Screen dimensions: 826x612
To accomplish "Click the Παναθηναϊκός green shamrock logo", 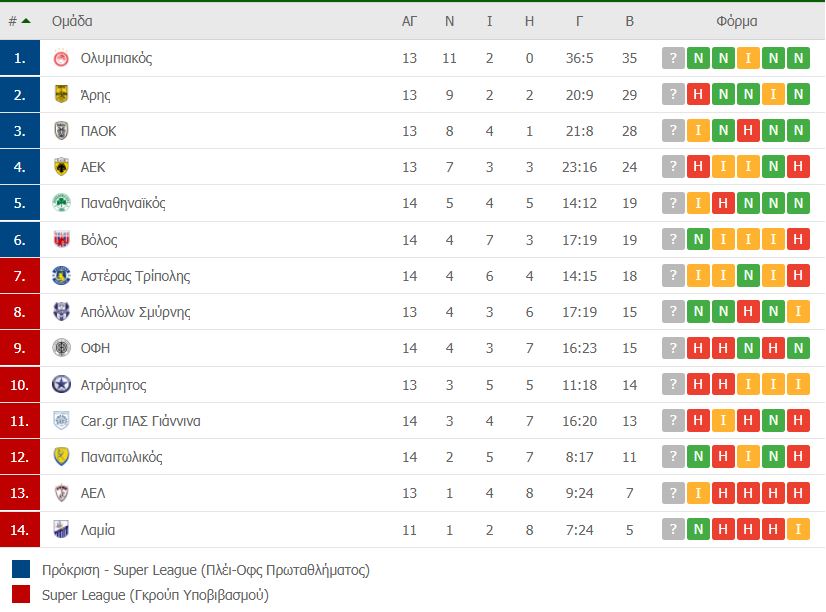I will [x=61, y=203].
